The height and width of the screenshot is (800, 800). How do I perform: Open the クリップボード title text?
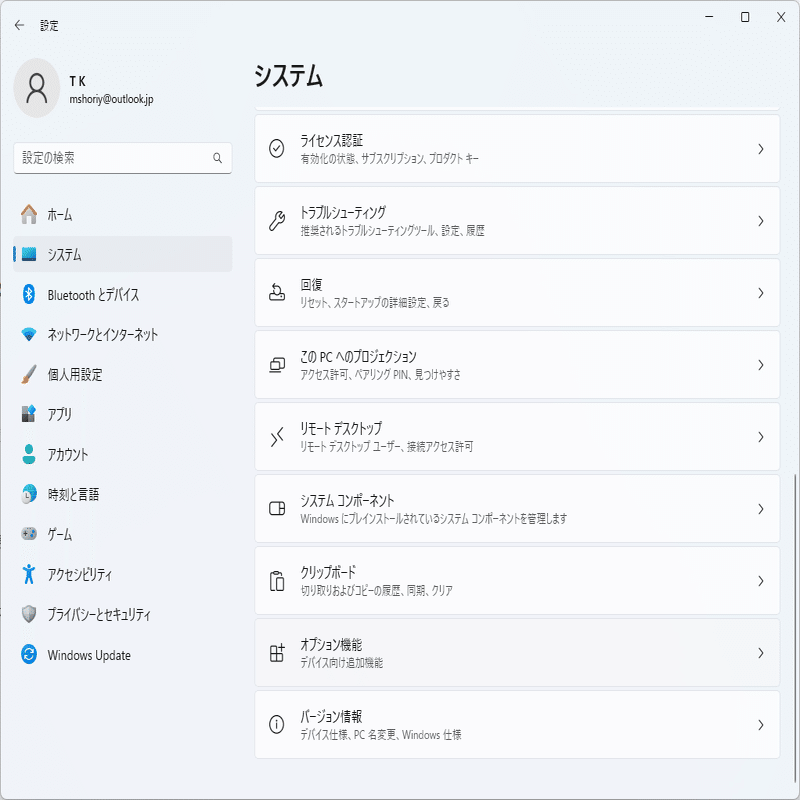pyautogui.click(x=328, y=572)
